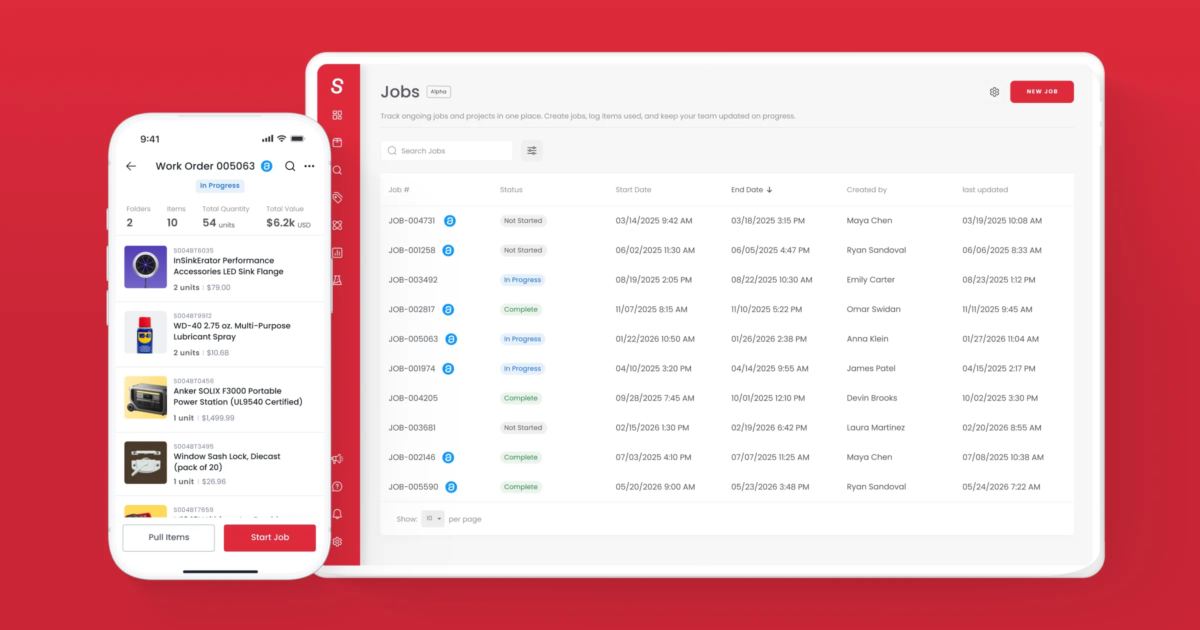
Task: Open the settings gear at sidebar bottom
Action: click(337, 542)
